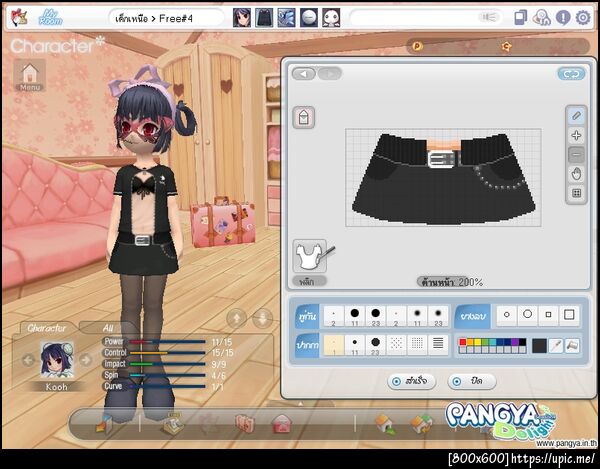
Task: Click the flip view link icon
Action: (571, 74)
